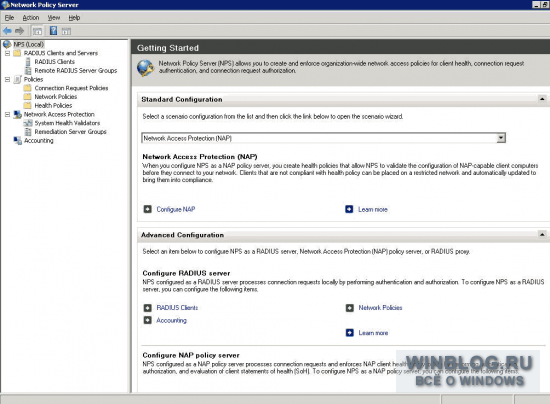Select System Health Validators tree item
The height and width of the screenshot is (404, 550).
(67, 123)
